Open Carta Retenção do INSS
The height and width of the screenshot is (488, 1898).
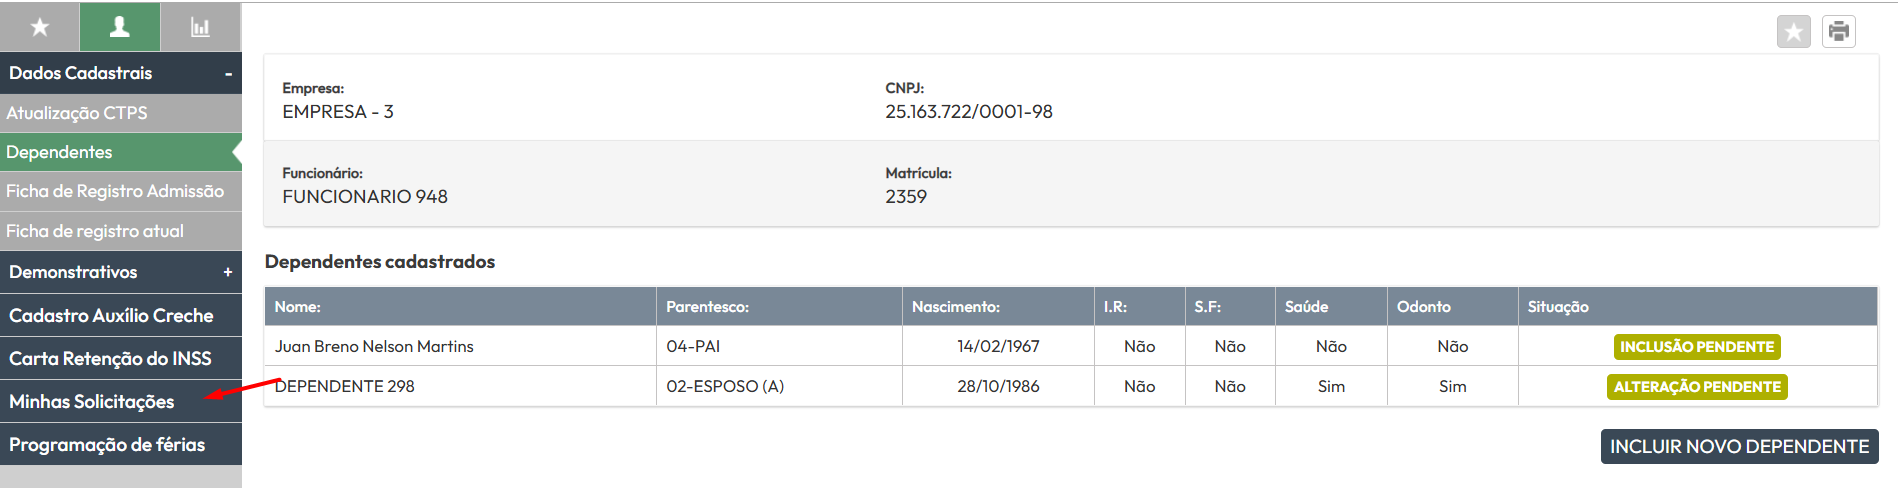tap(121, 358)
